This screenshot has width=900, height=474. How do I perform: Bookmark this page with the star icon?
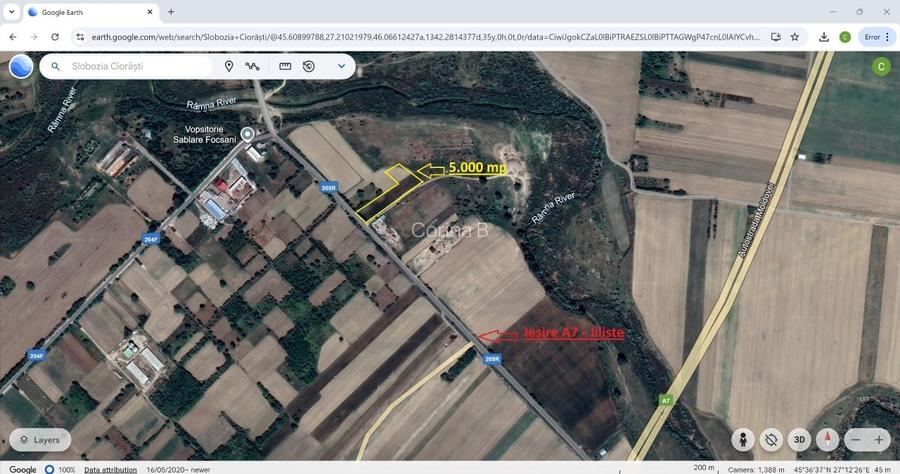pyautogui.click(x=794, y=37)
